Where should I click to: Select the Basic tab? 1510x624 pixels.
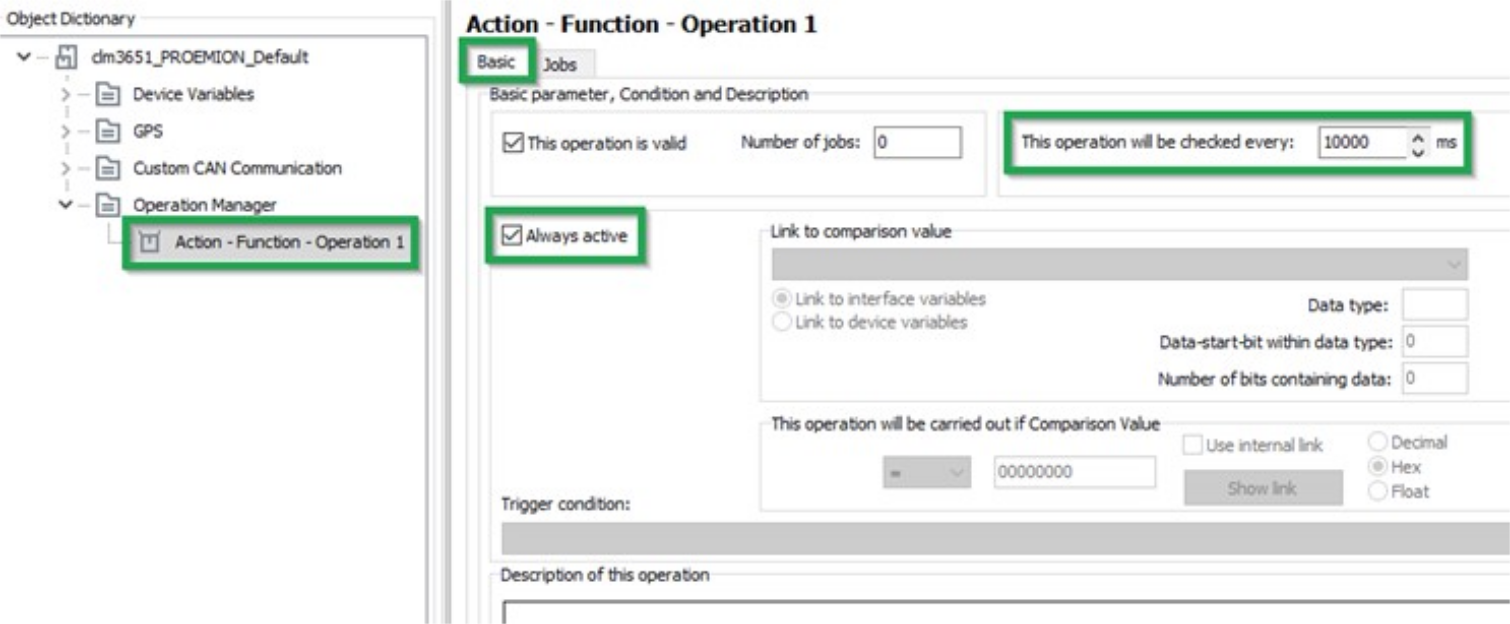pos(496,62)
